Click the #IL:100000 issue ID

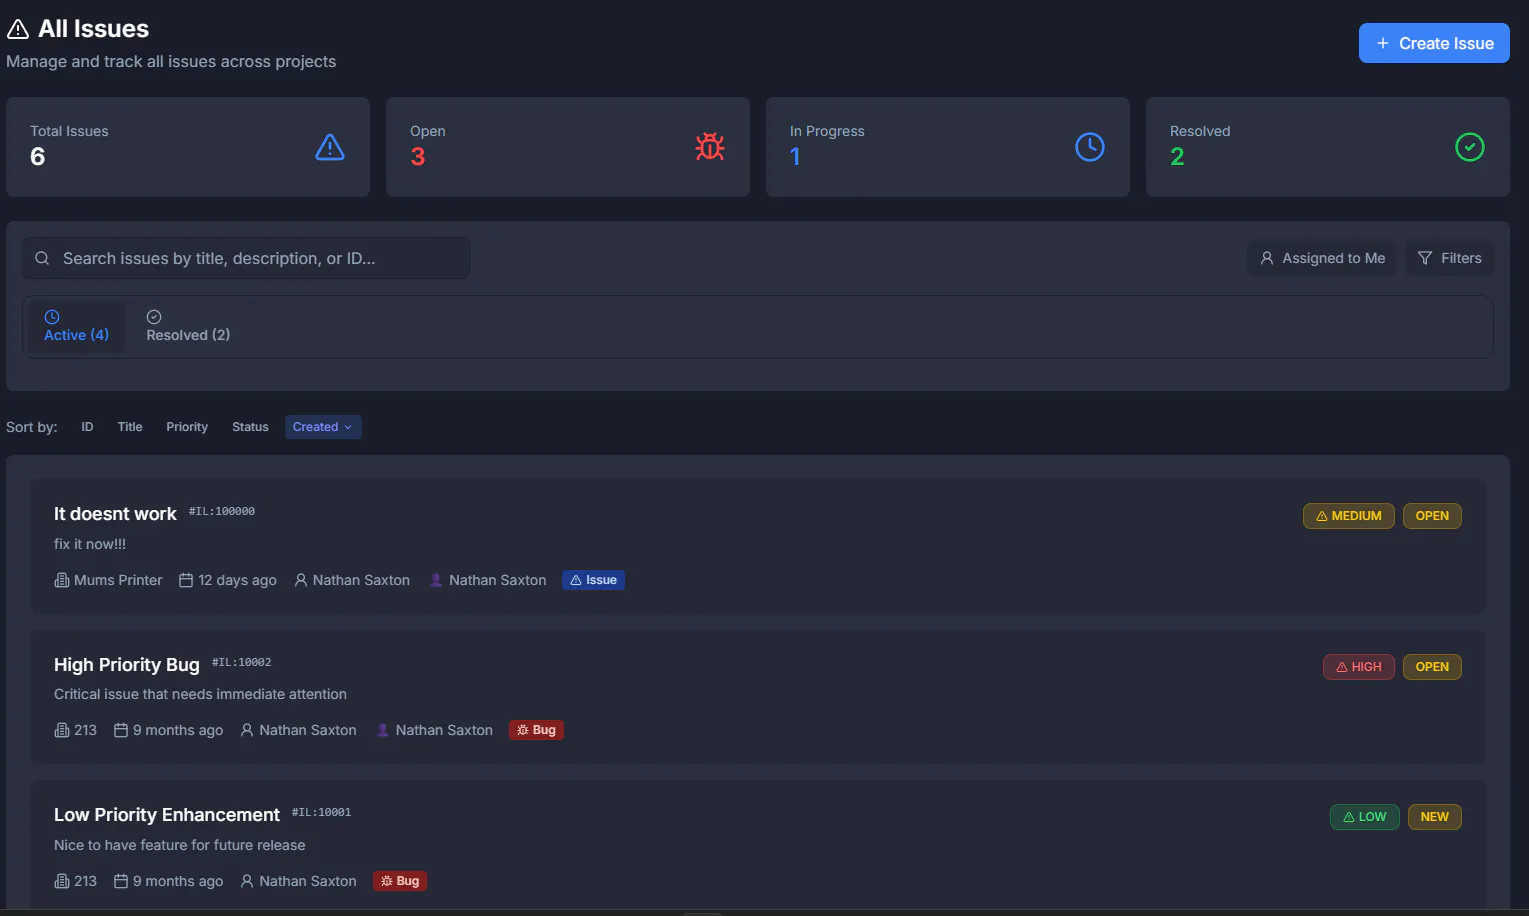(222, 511)
